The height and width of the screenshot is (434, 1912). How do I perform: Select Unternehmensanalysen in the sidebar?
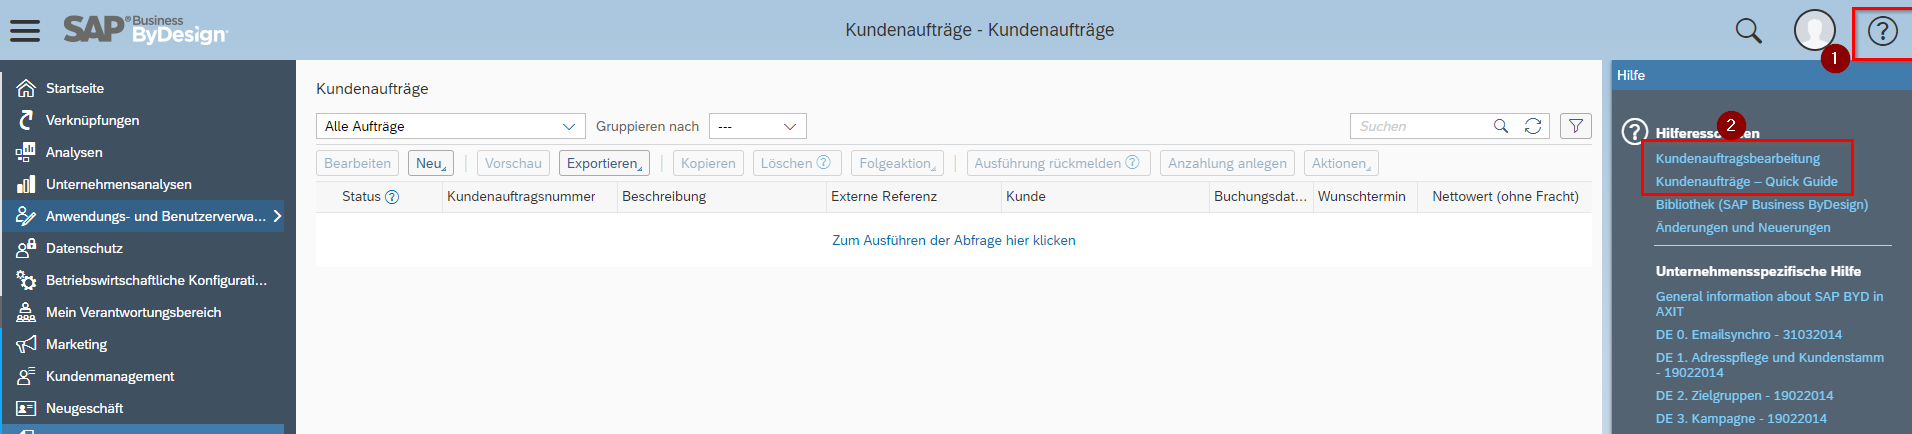[x=119, y=184]
